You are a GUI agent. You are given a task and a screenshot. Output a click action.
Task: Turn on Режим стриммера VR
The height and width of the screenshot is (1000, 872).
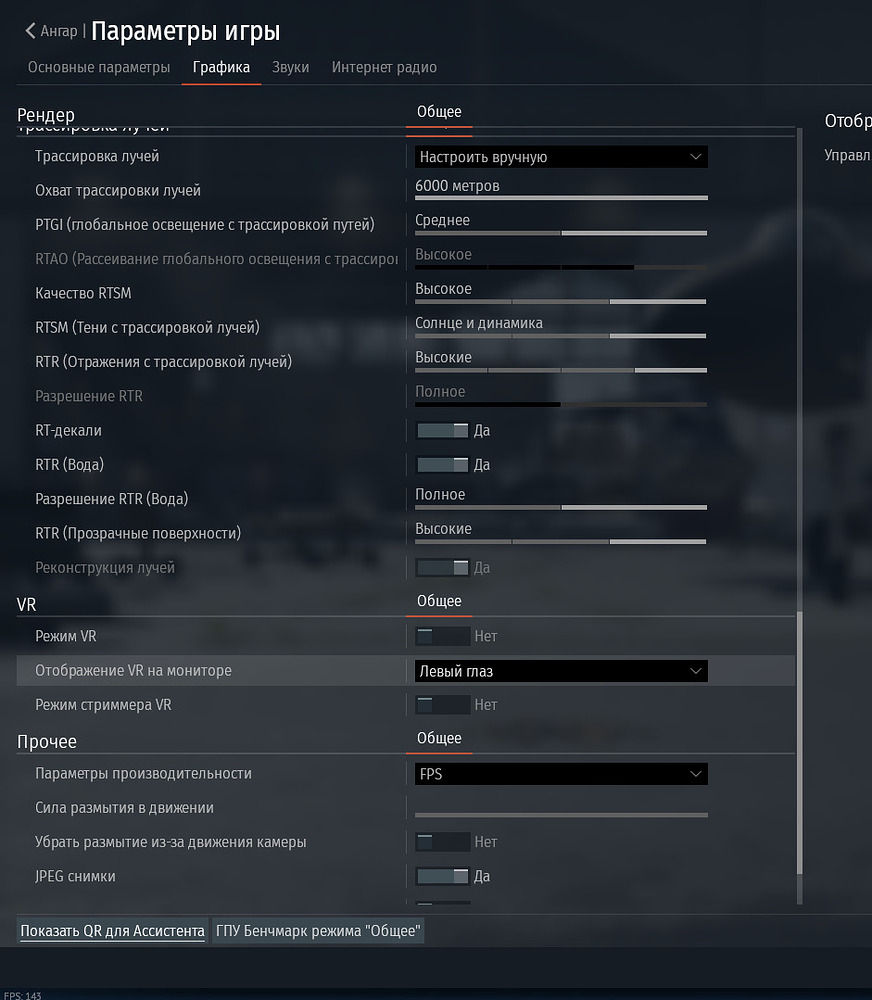443,705
